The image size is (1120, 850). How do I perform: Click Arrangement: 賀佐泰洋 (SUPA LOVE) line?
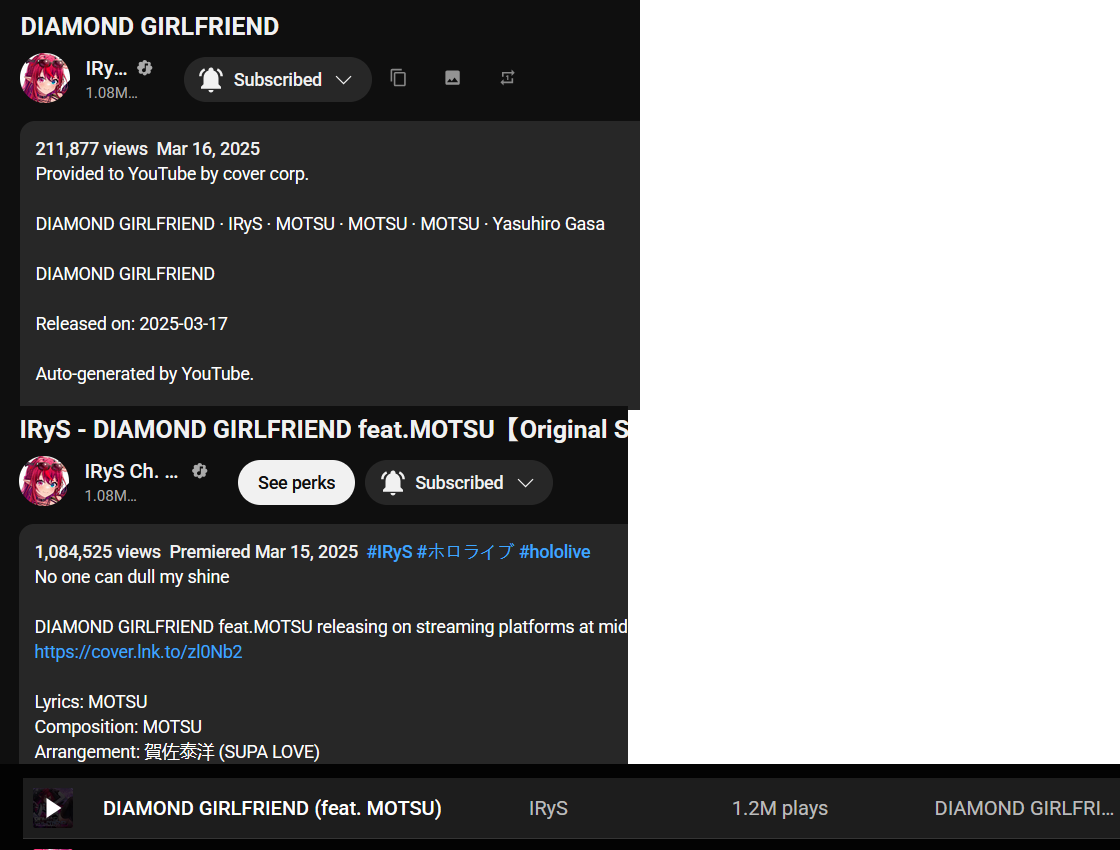(x=177, y=751)
